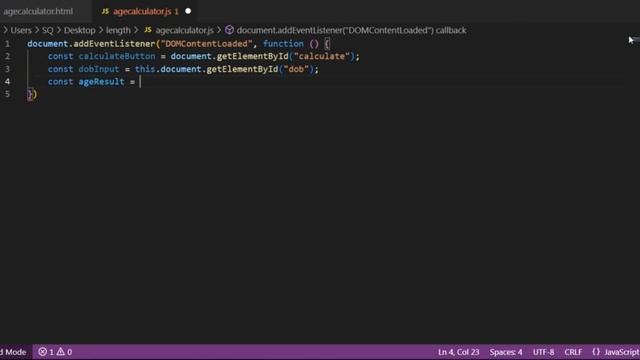Click Ln 4, Col 23 cursor position
The width and height of the screenshot is (640, 360).
point(458,352)
